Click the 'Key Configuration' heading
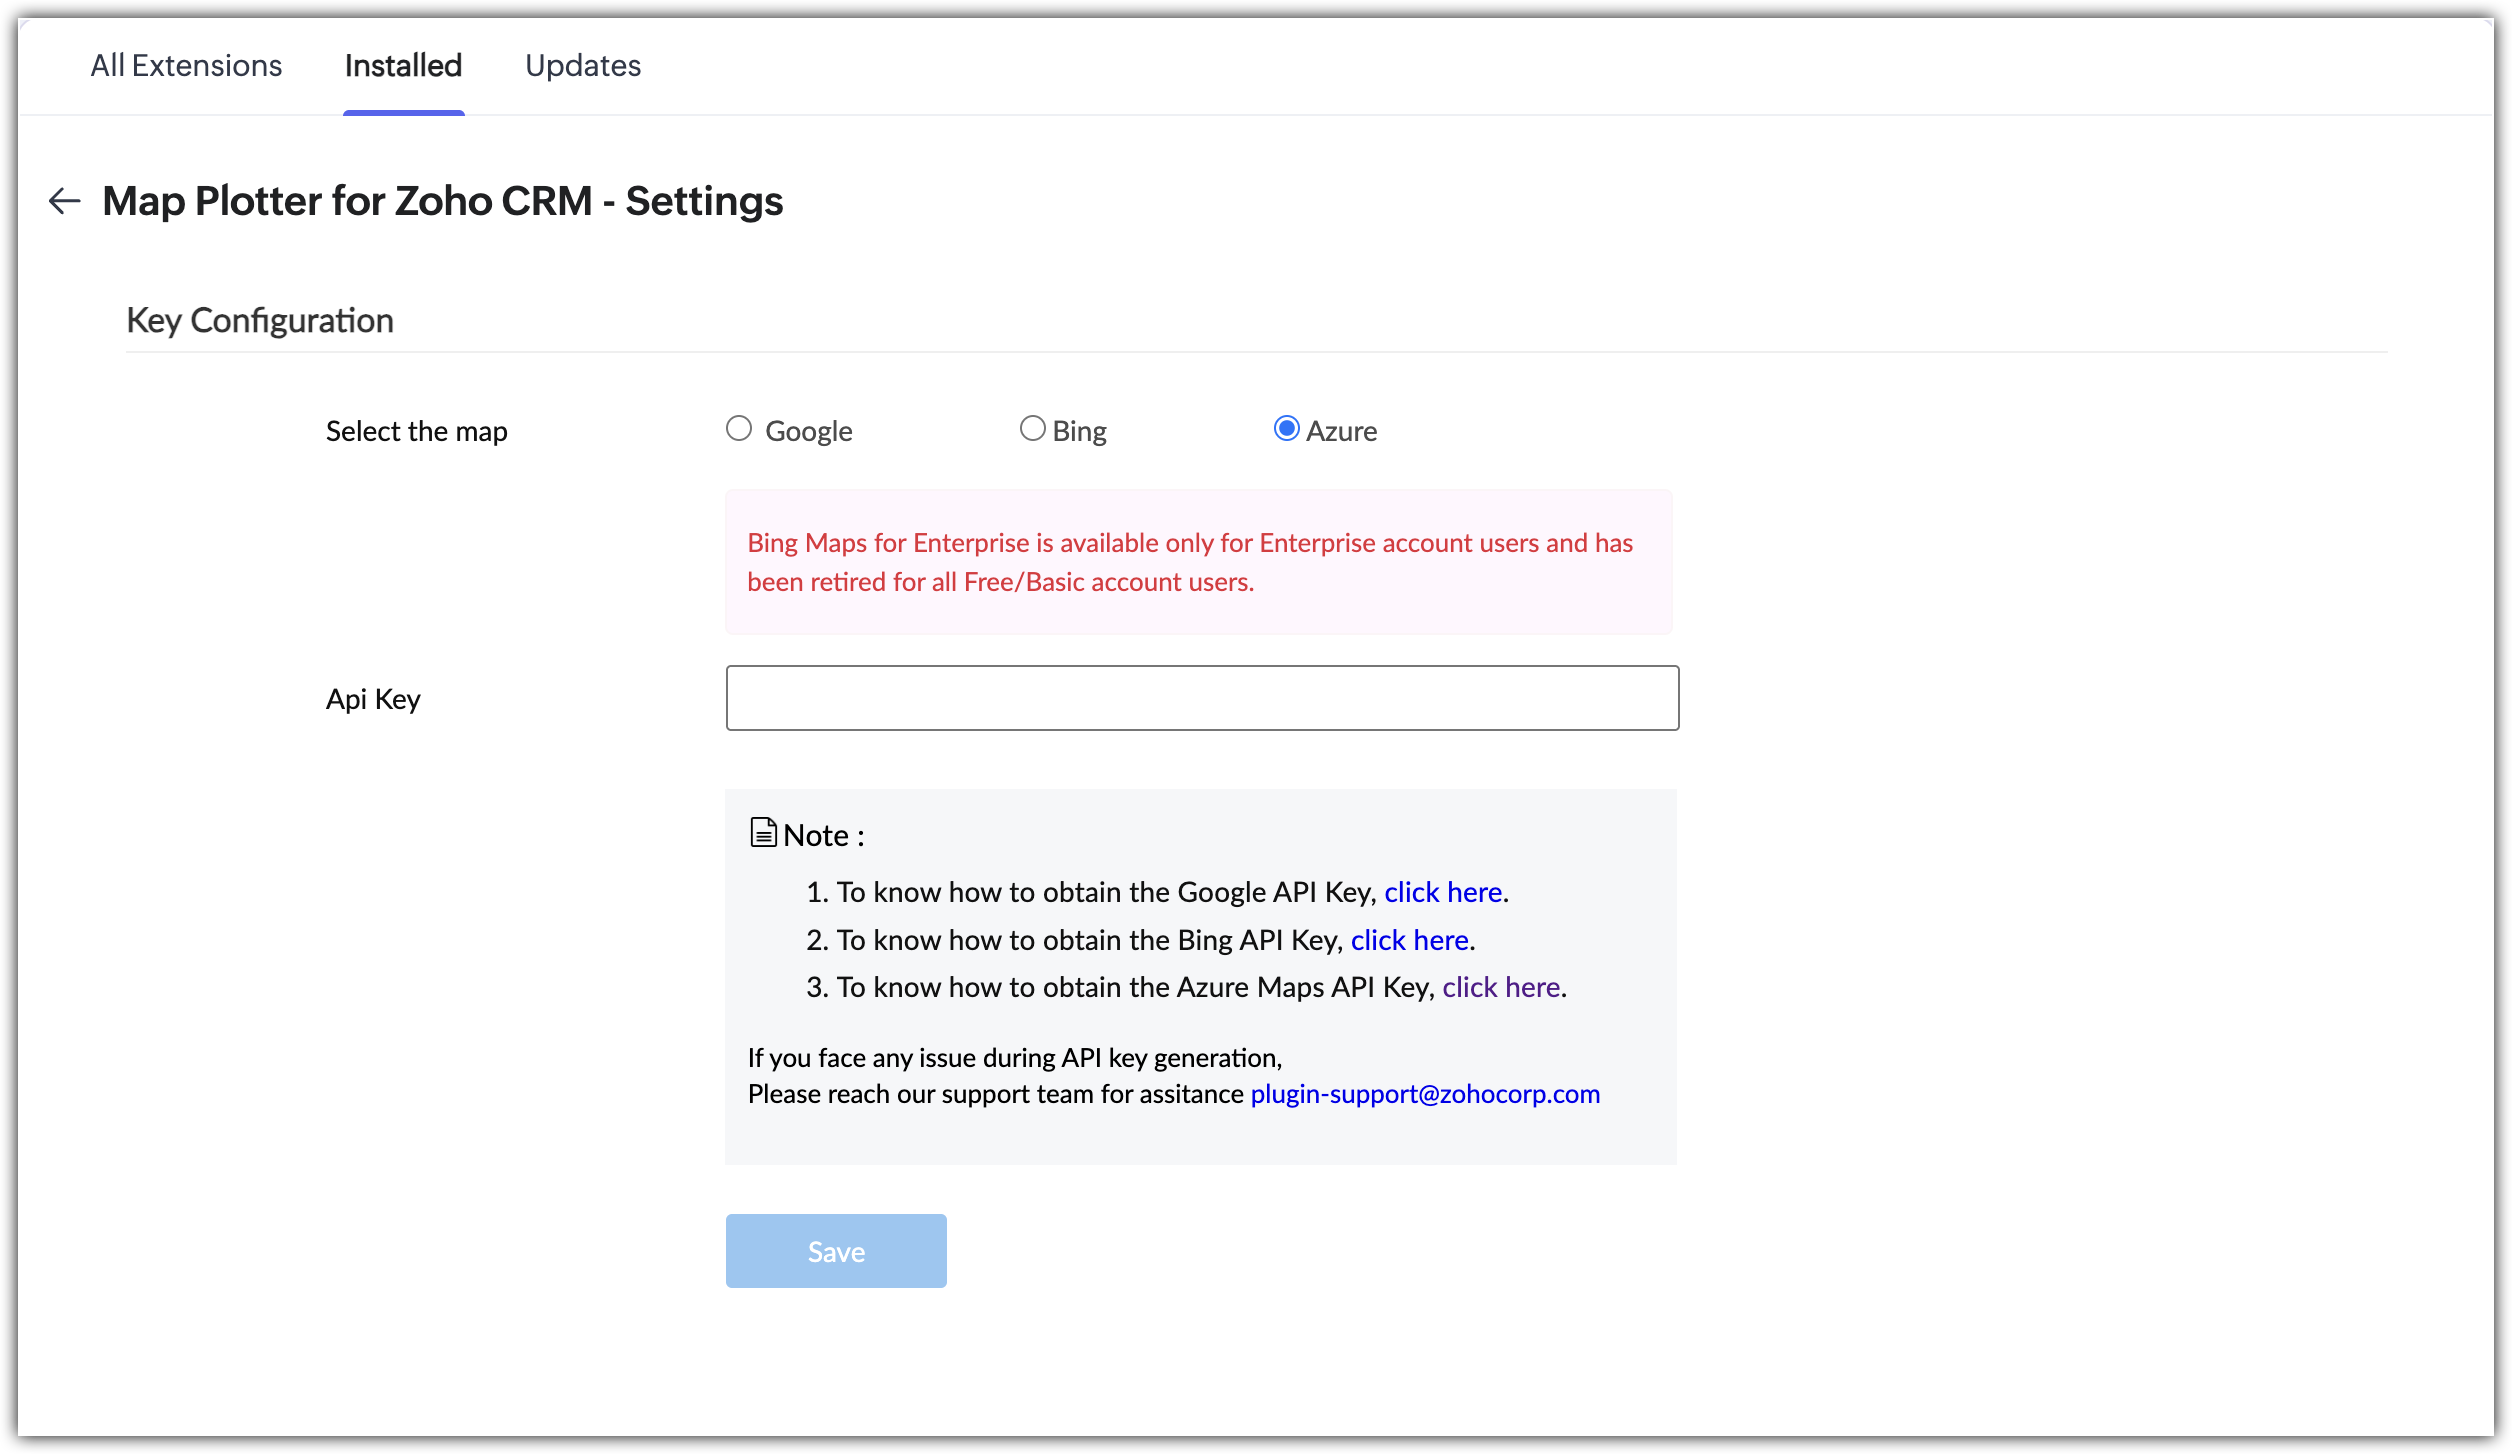The image size is (2512, 1454). tap(260, 321)
